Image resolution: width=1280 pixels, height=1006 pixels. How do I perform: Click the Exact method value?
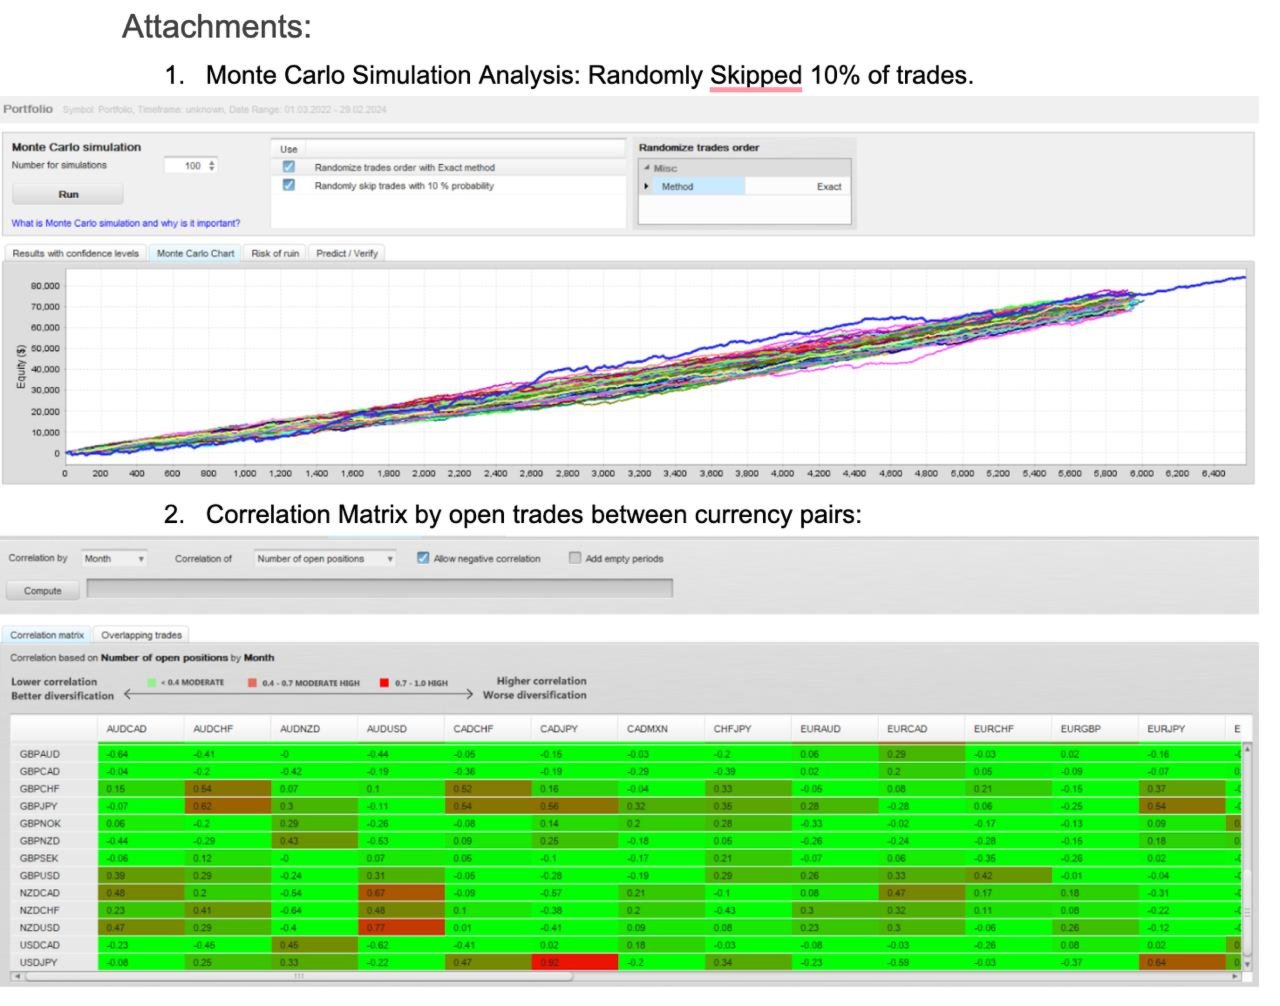tap(829, 186)
